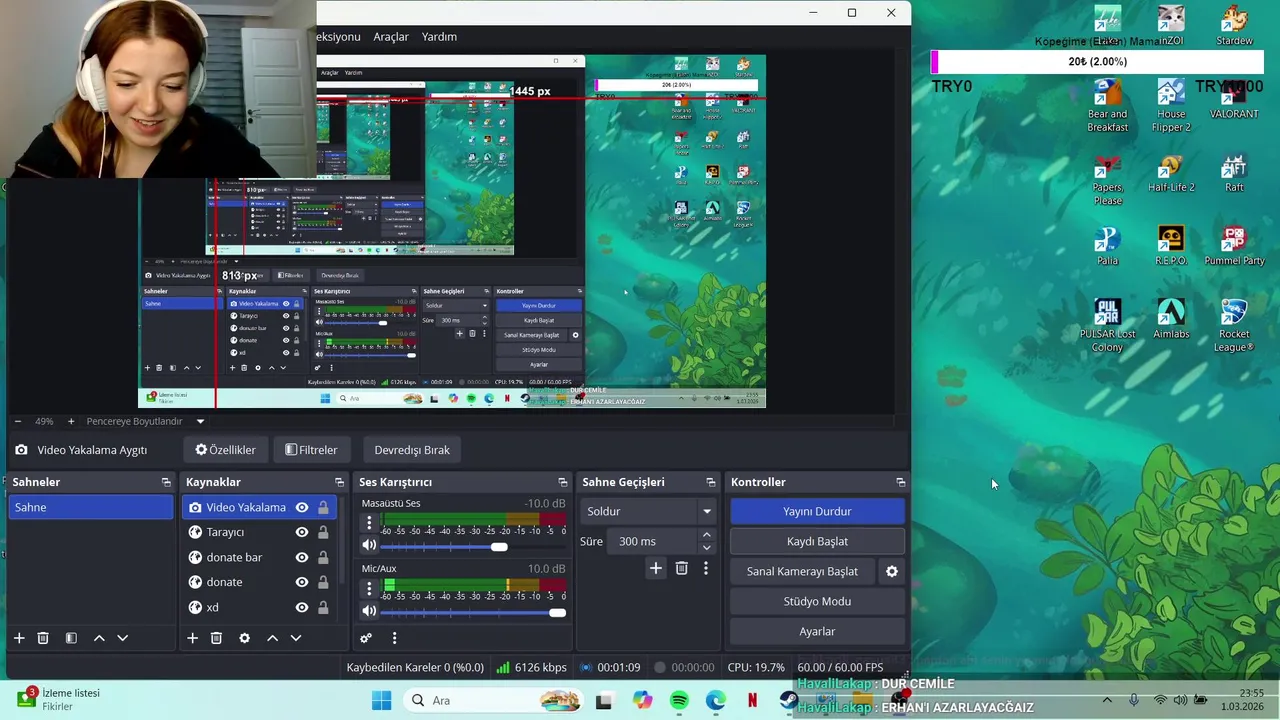Enable Stüdyo Modu
Viewport: 1280px width, 720px height.
coord(817,602)
